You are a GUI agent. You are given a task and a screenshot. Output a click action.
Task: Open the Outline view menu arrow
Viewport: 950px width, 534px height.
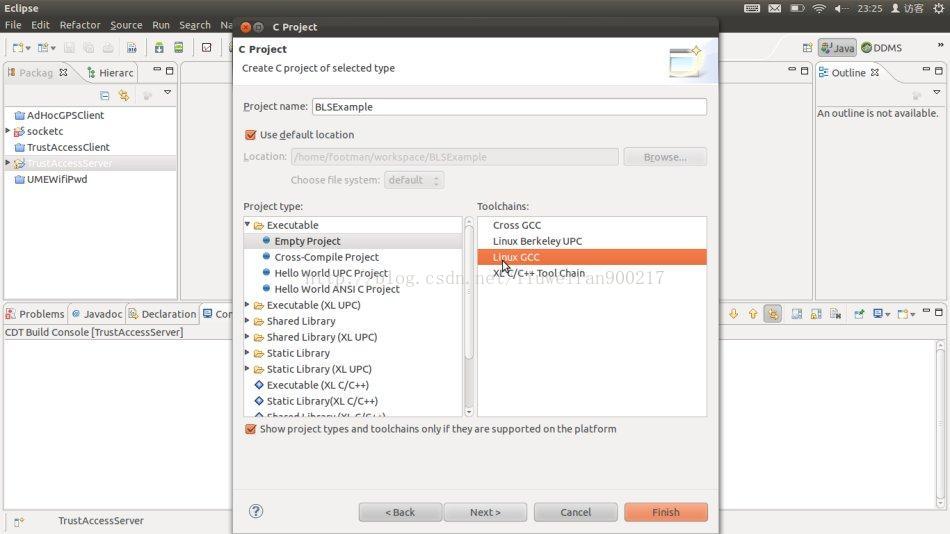point(937,93)
